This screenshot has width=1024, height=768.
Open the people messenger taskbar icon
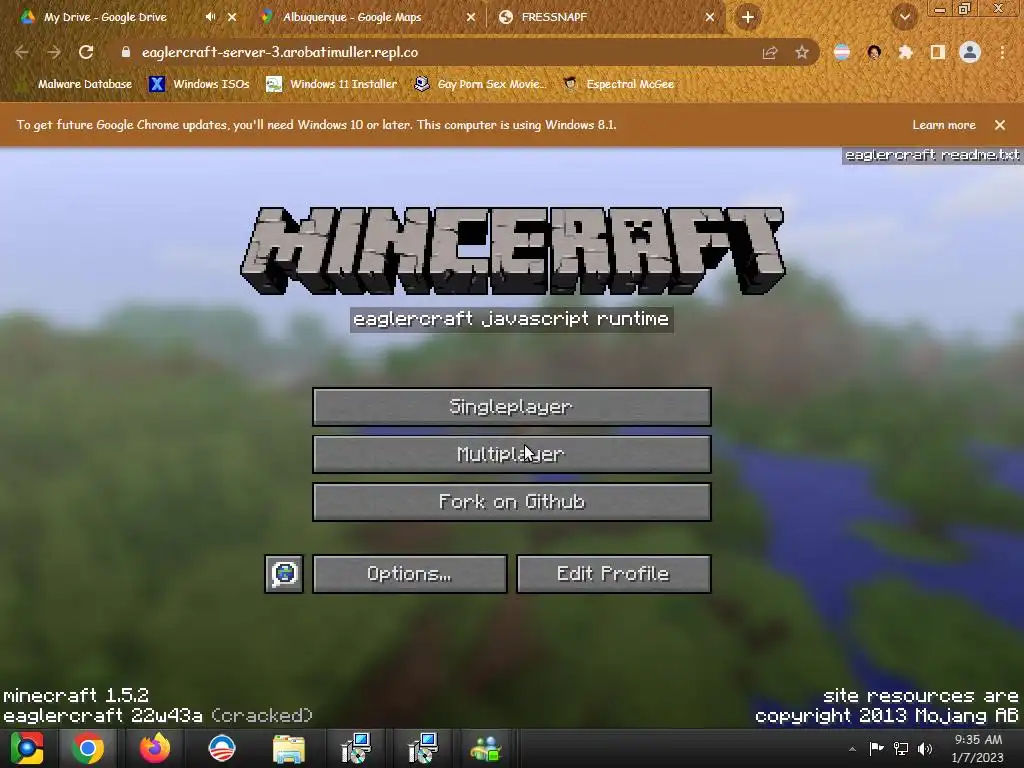click(x=486, y=748)
